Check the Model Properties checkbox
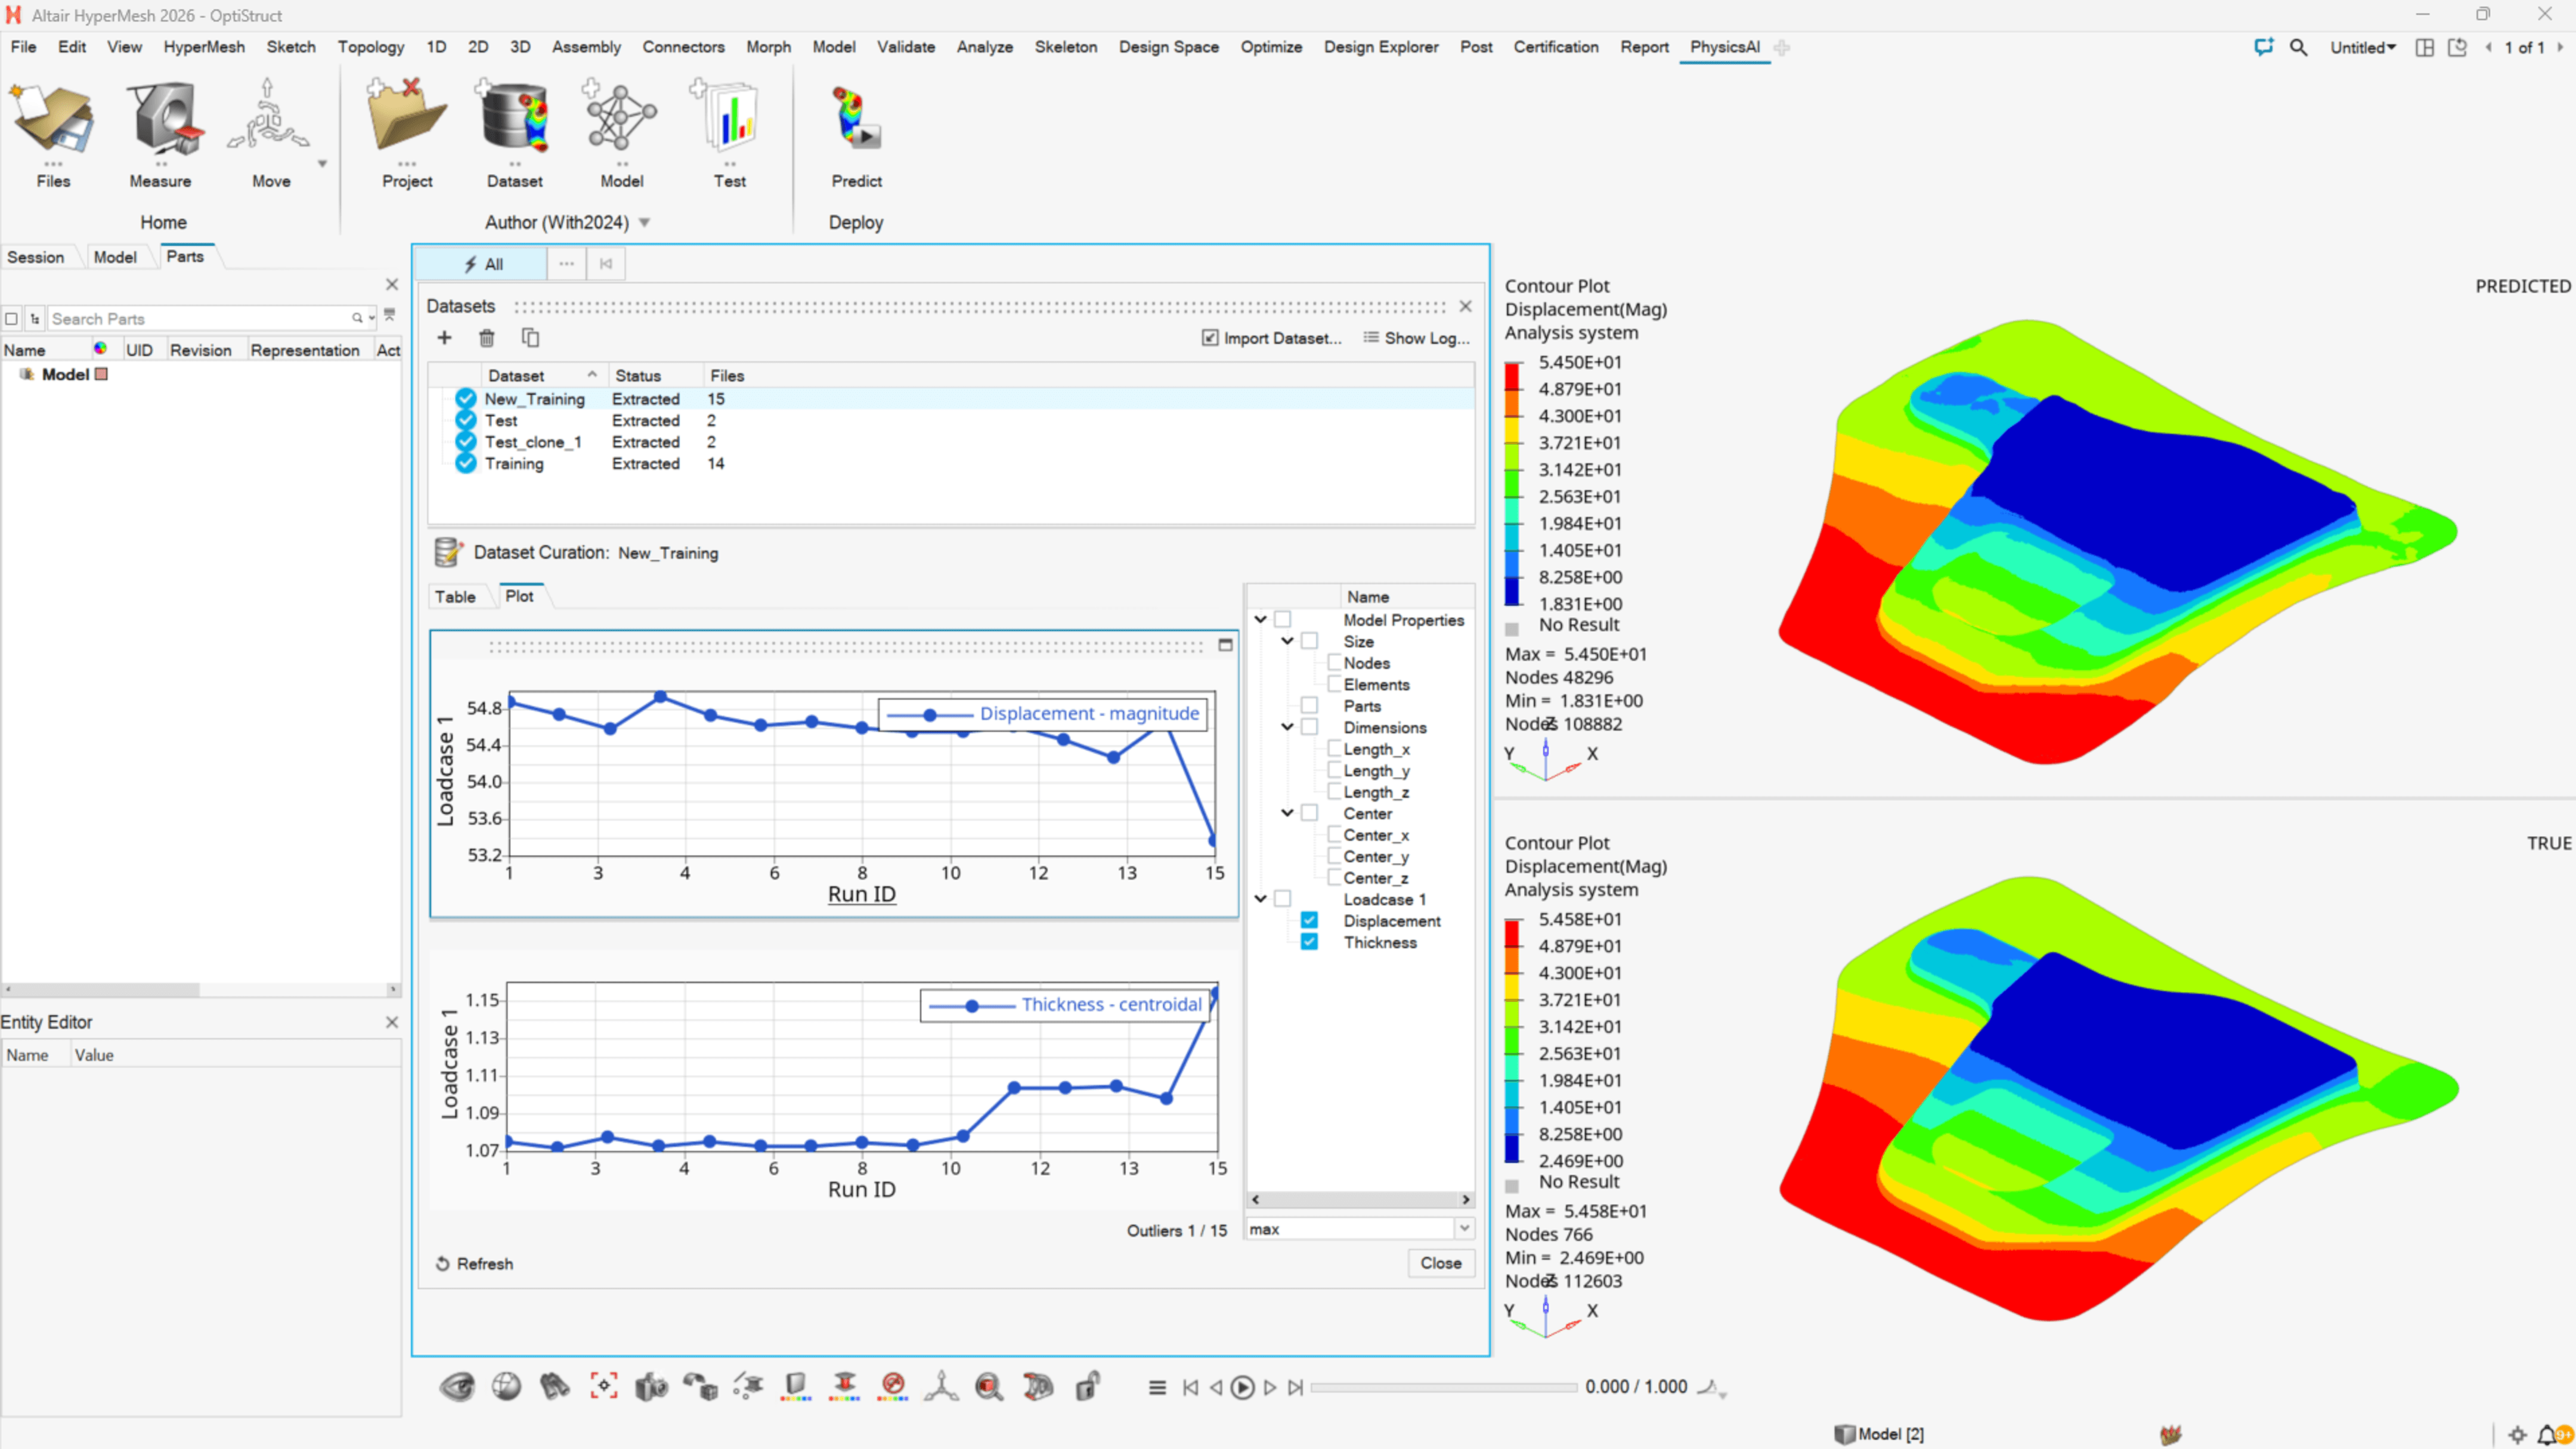 (x=1283, y=620)
